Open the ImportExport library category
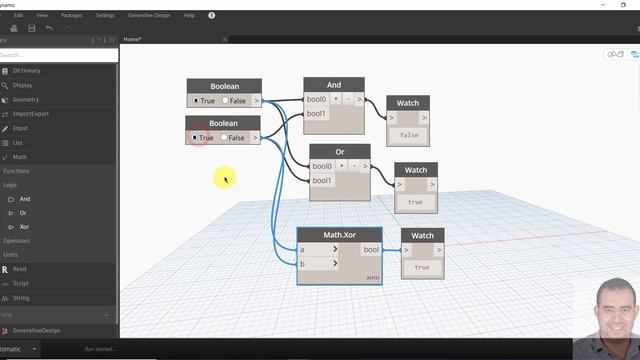Image resolution: width=640 pixels, height=360 pixels. click(x=58, y=114)
